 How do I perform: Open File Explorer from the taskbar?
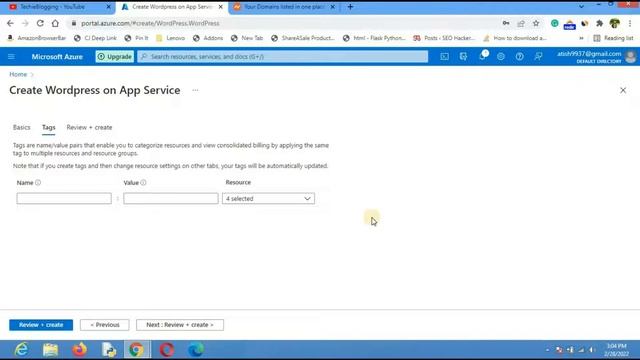pyautogui.click(x=51, y=349)
